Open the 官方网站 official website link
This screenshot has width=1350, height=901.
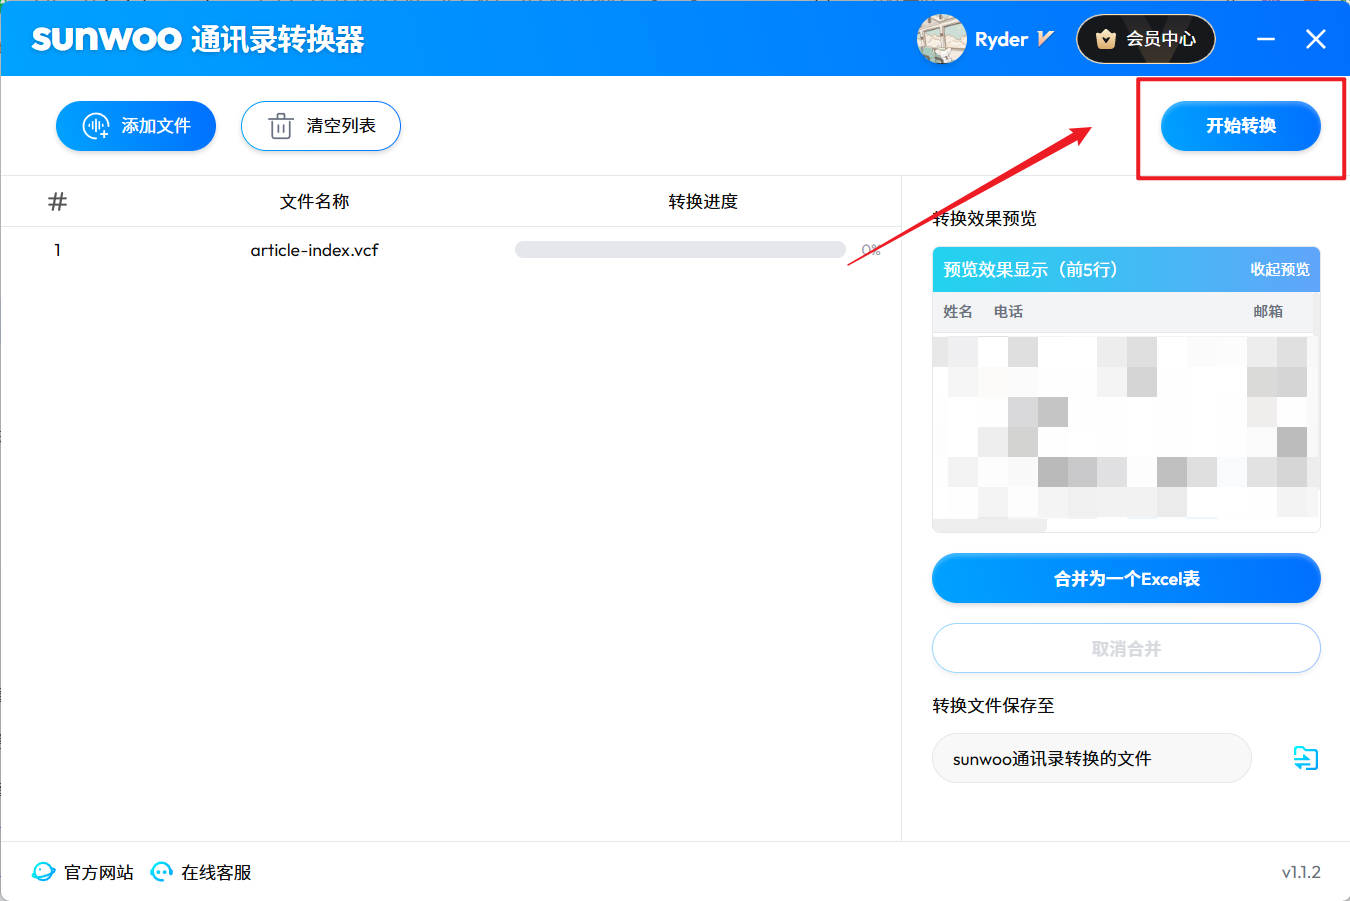tap(83, 872)
